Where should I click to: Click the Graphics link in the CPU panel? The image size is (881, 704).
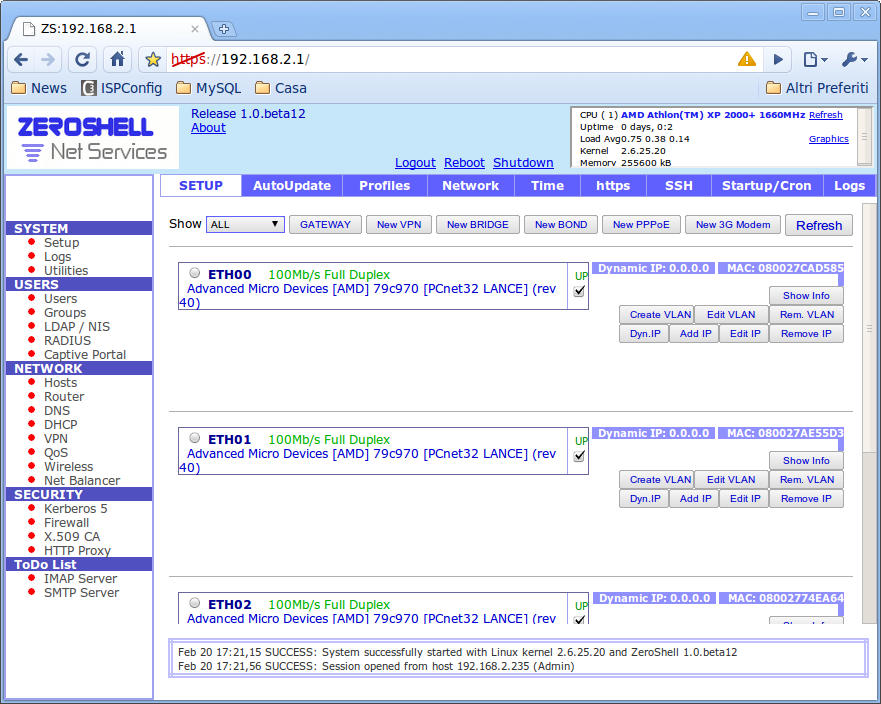pyautogui.click(x=829, y=139)
